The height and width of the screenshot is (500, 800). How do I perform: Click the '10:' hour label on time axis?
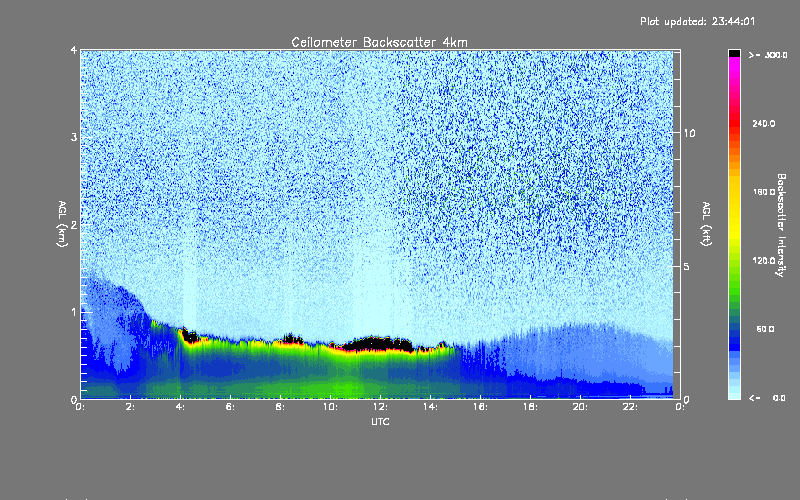330,407
